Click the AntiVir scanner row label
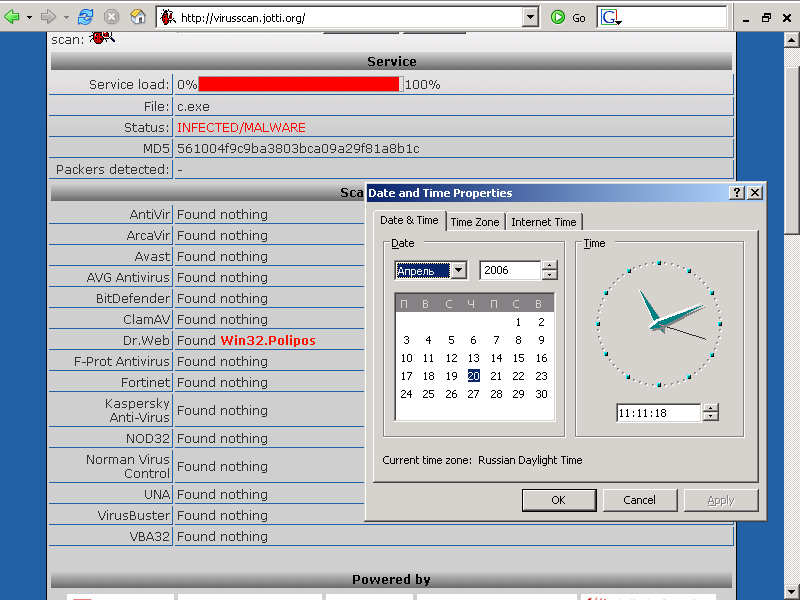This screenshot has width=800, height=600. 149,214
